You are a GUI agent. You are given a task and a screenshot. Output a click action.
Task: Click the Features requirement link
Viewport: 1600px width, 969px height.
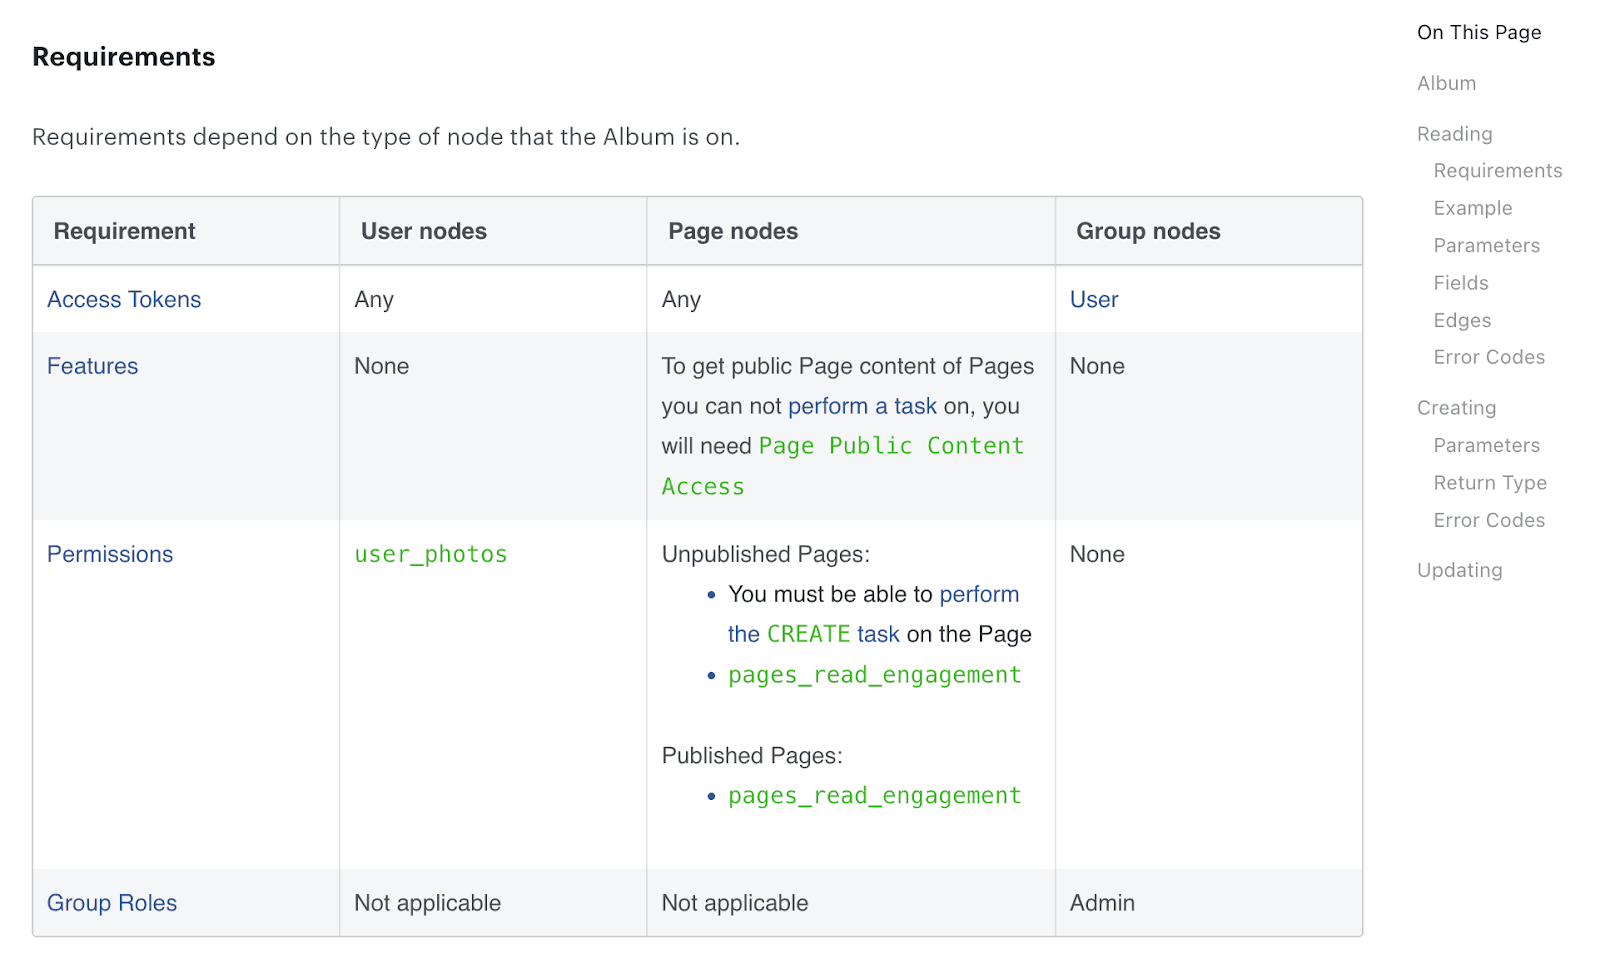point(92,367)
